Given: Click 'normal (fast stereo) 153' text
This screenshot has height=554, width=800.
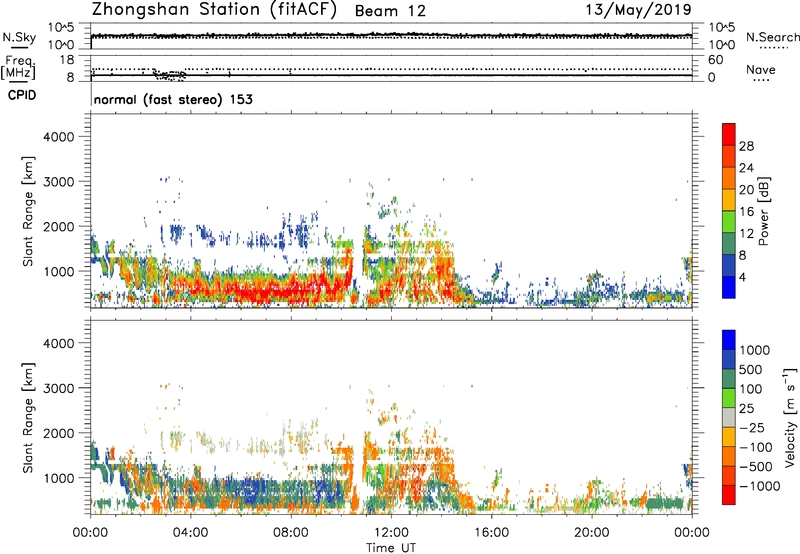Looking at the screenshot, I should (173, 99).
